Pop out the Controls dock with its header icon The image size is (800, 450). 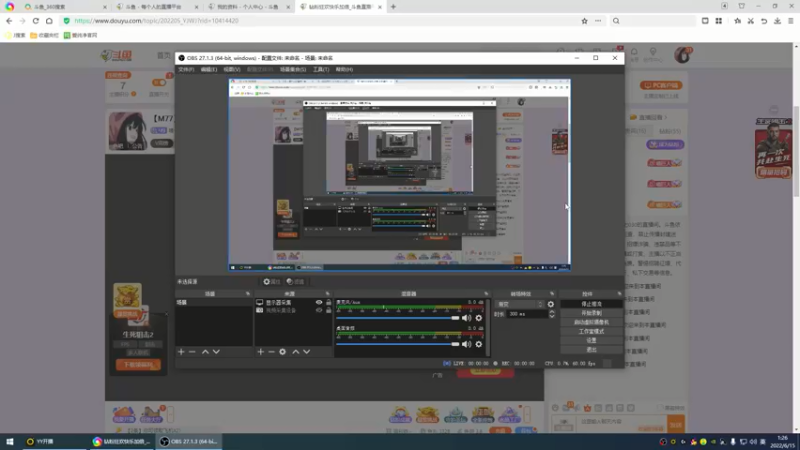(619, 294)
